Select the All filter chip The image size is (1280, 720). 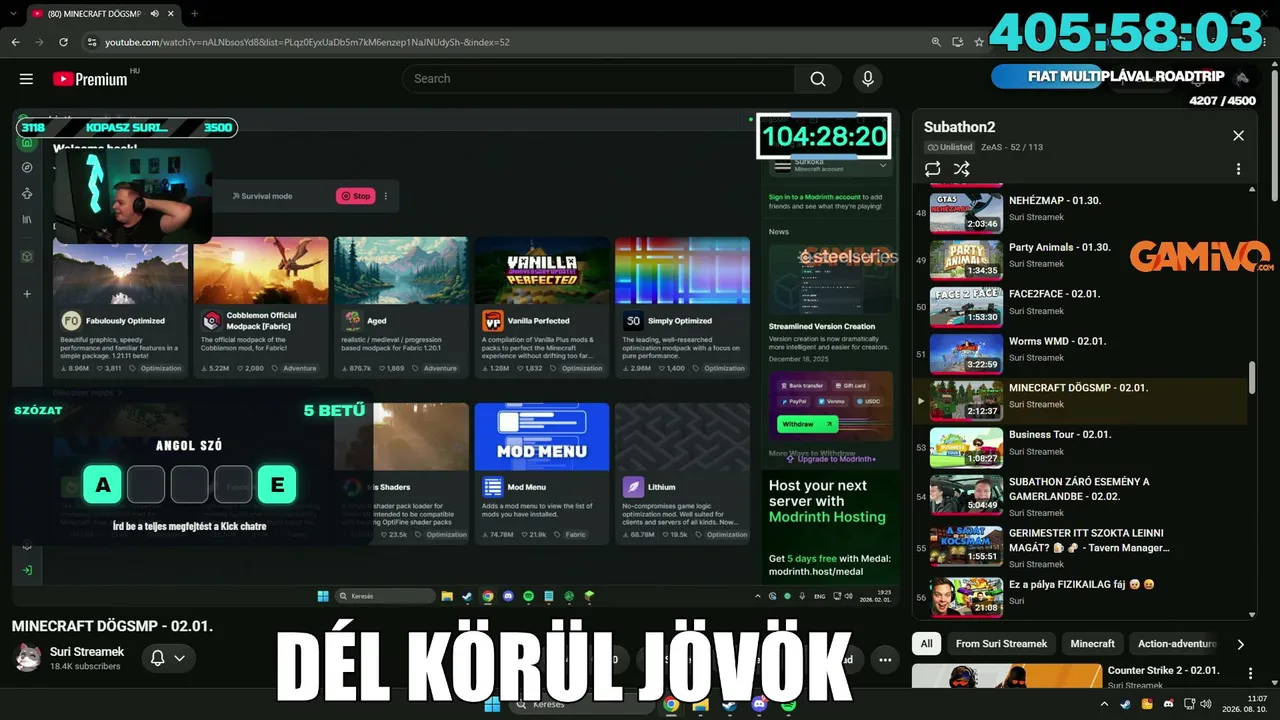click(927, 644)
